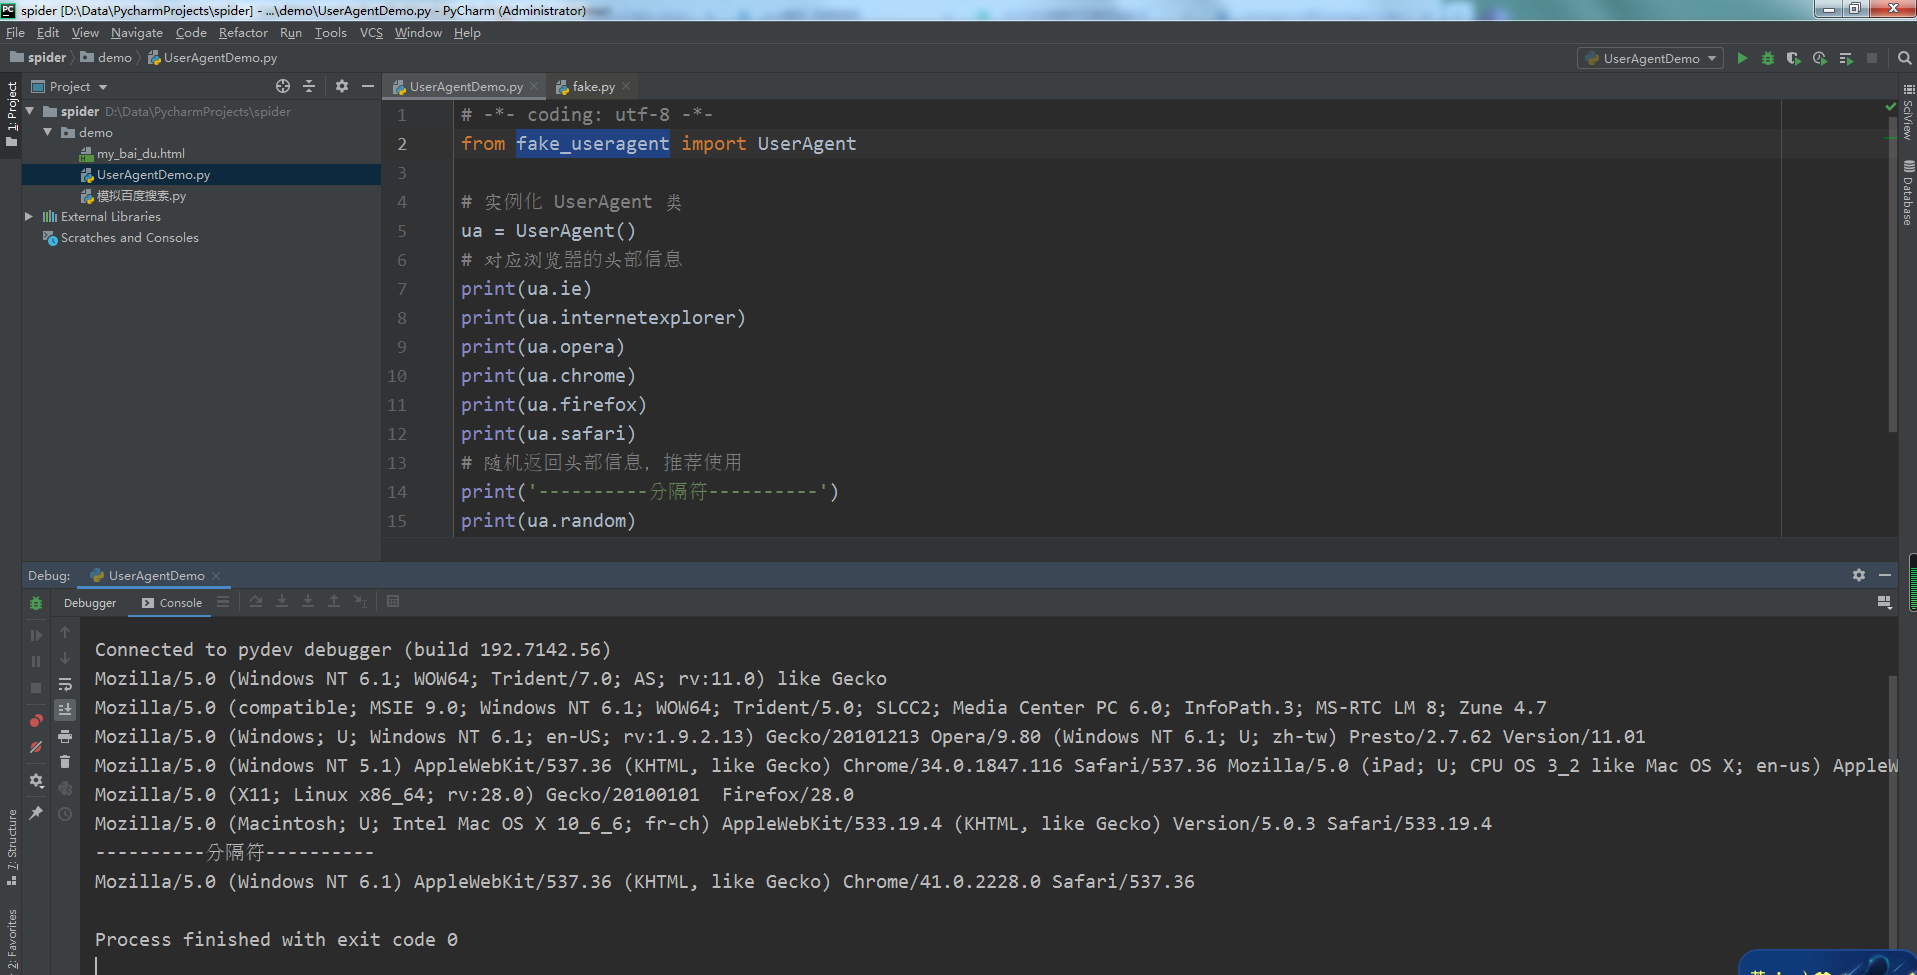The image size is (1917, 975).
Task: Rerun debug session with green bug icon
Action: pyautogui.click(x=36, y=603)
